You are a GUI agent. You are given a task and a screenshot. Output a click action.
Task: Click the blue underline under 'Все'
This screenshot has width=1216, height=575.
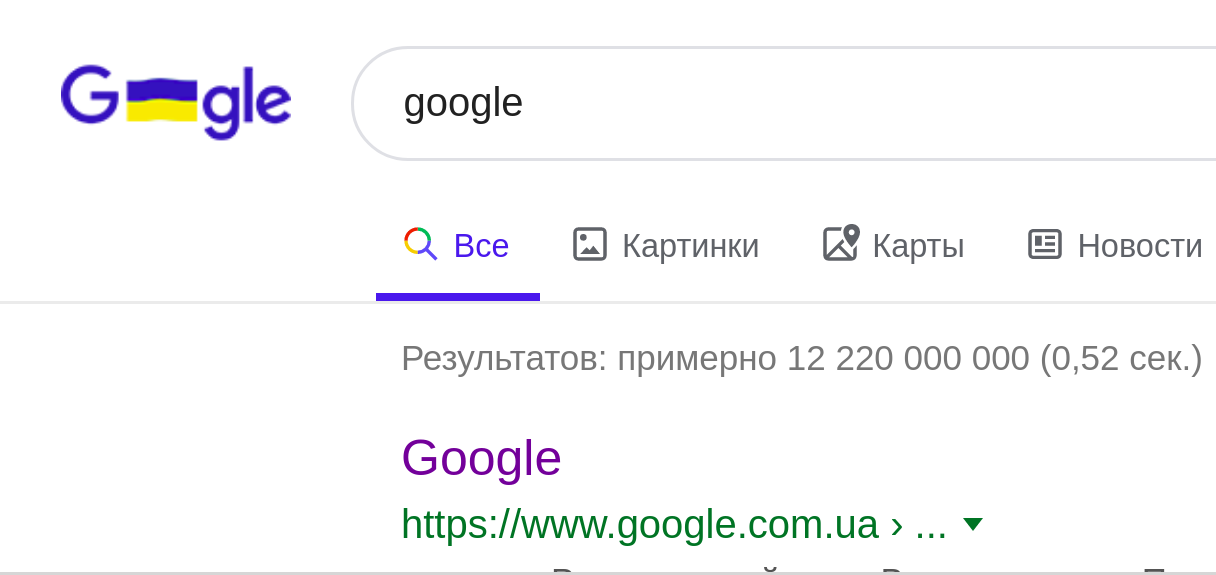click(x=458, y=297)
